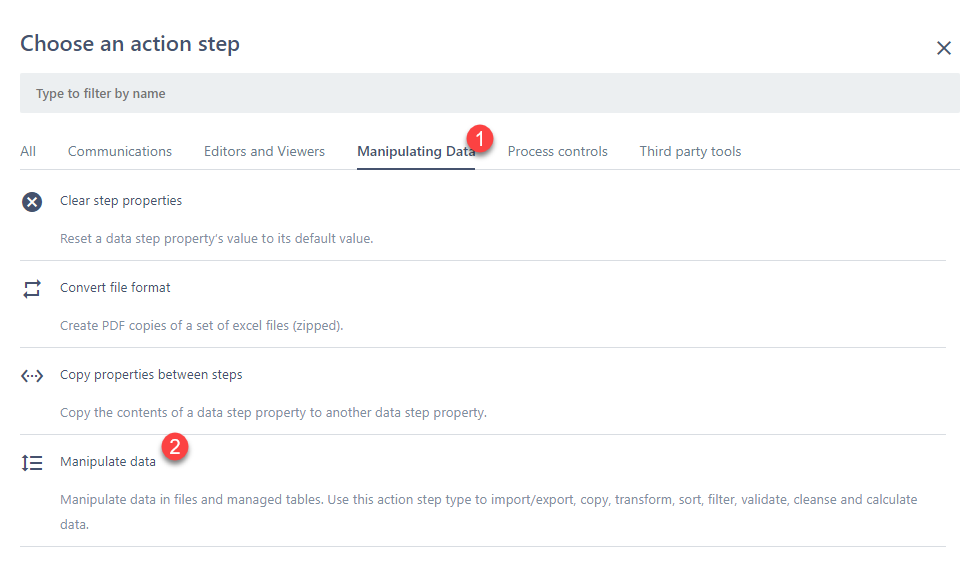Select the Convert file format action
The width and height of the screenshot is (966, 565).
[x=115, y=288]
